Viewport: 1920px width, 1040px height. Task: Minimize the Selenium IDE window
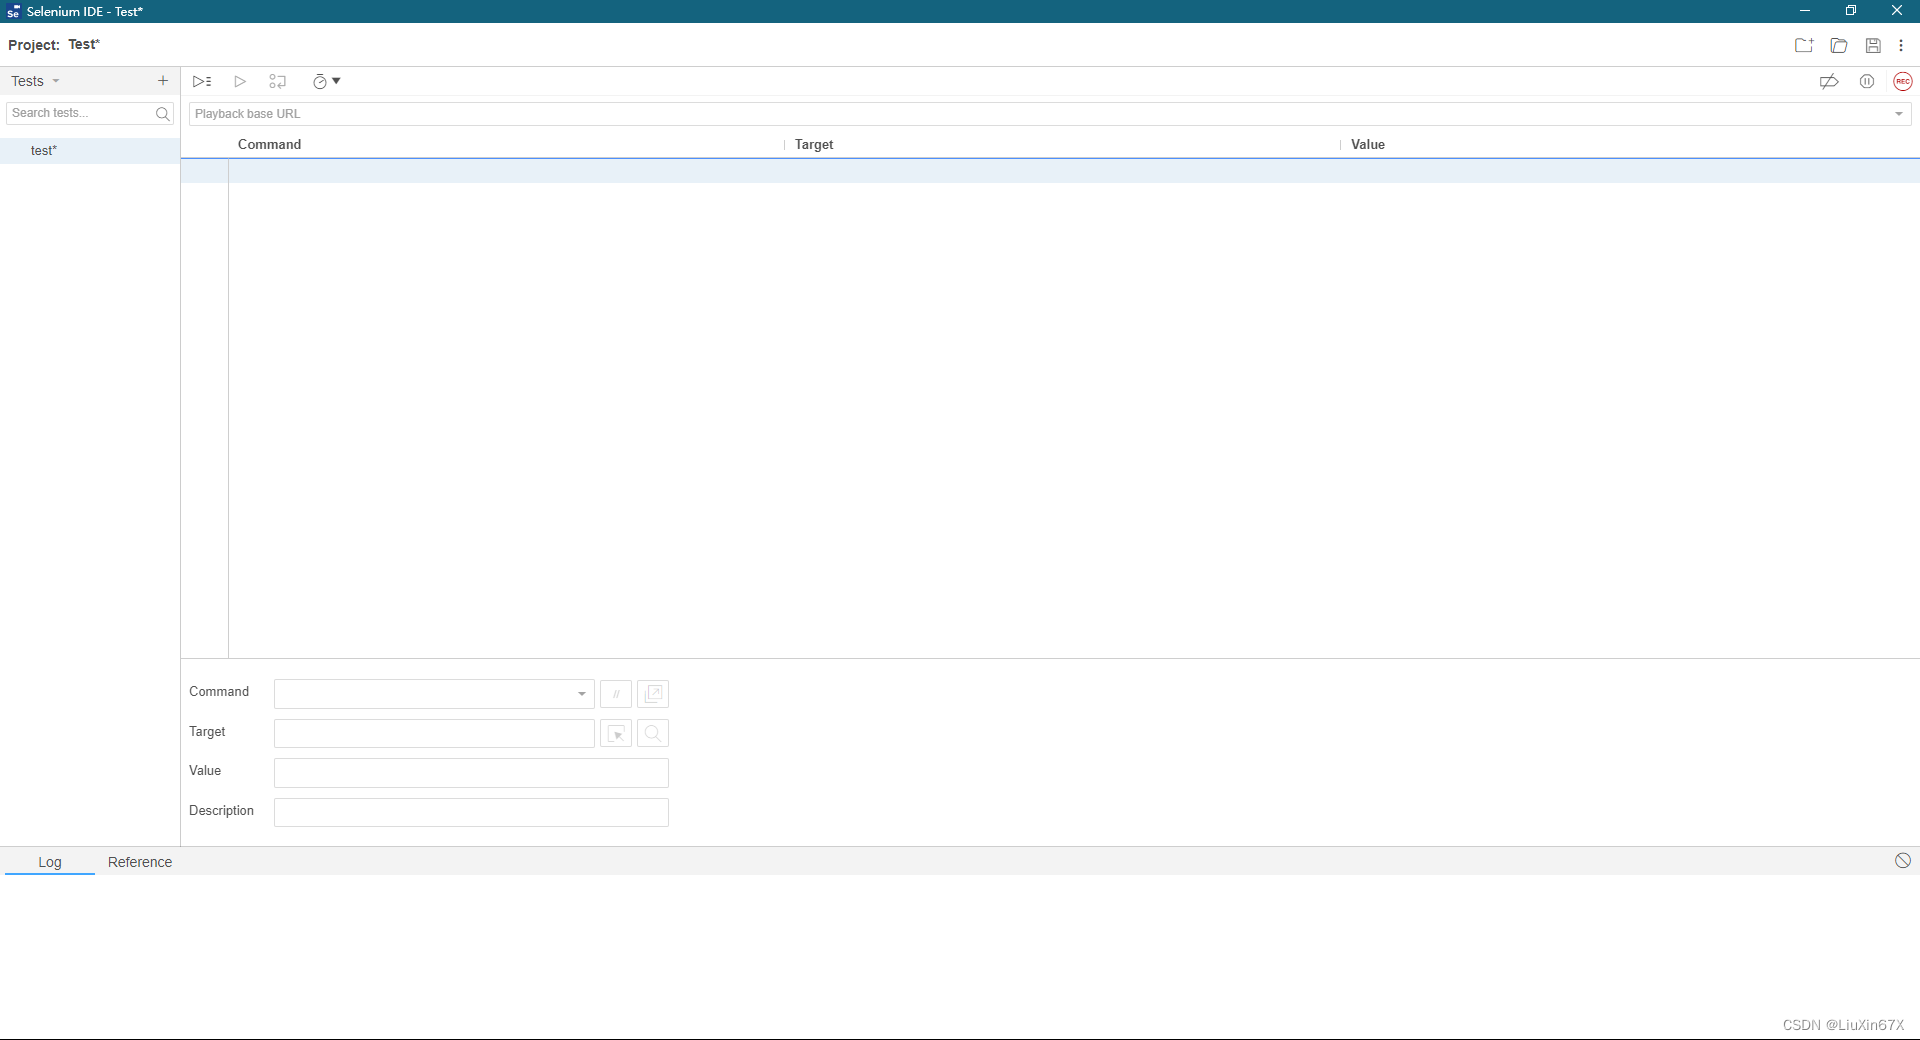point(1805,11)
